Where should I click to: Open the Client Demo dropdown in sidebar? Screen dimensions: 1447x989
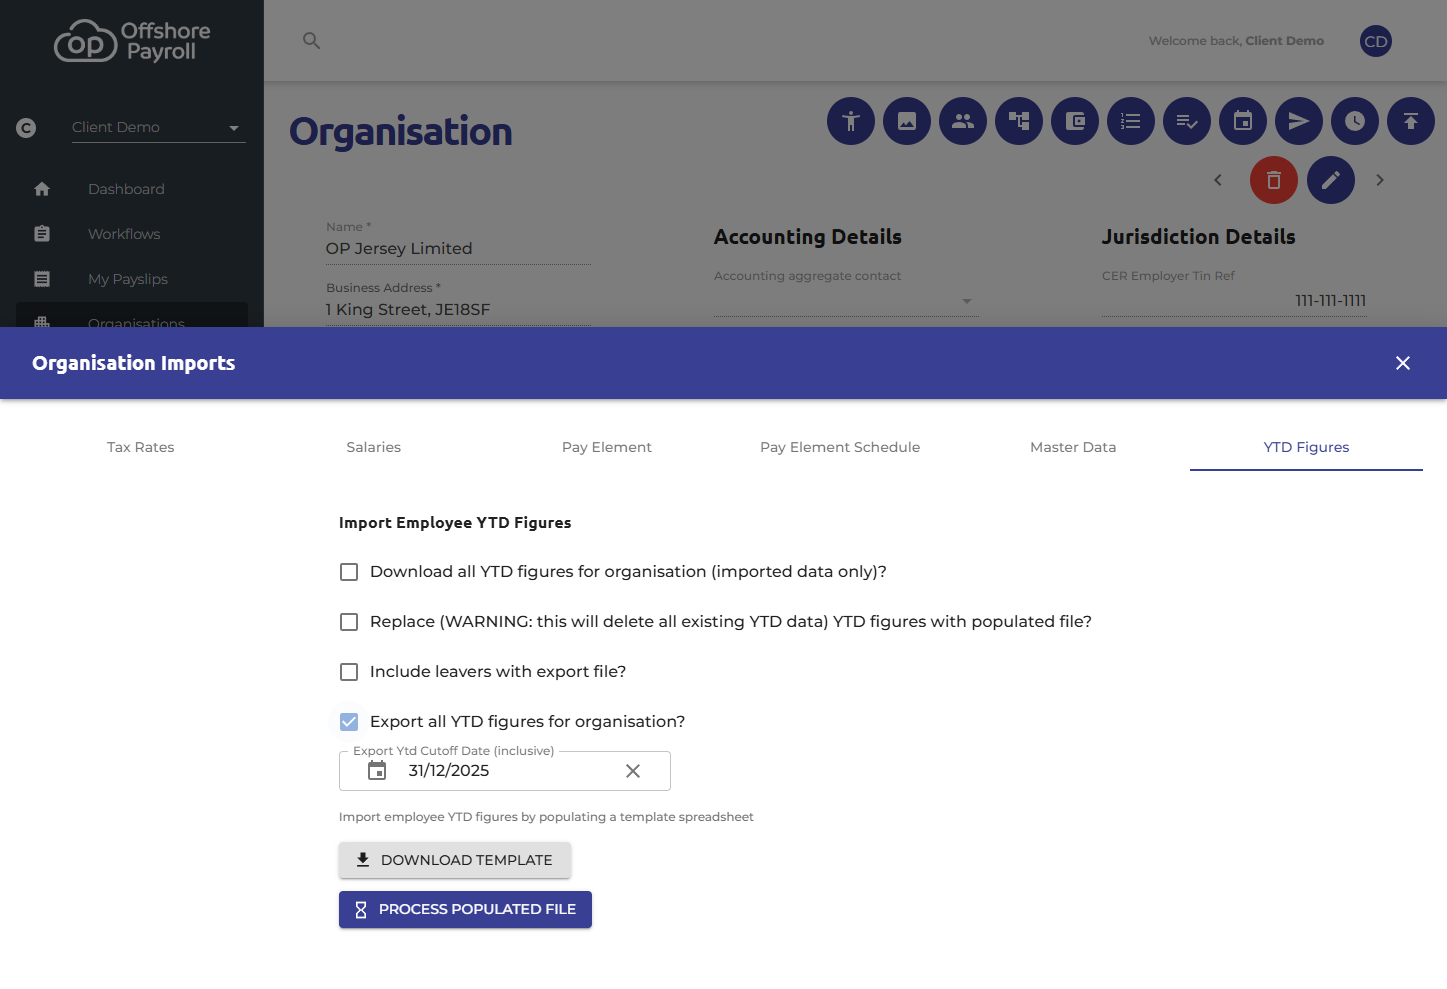[158, 128]
